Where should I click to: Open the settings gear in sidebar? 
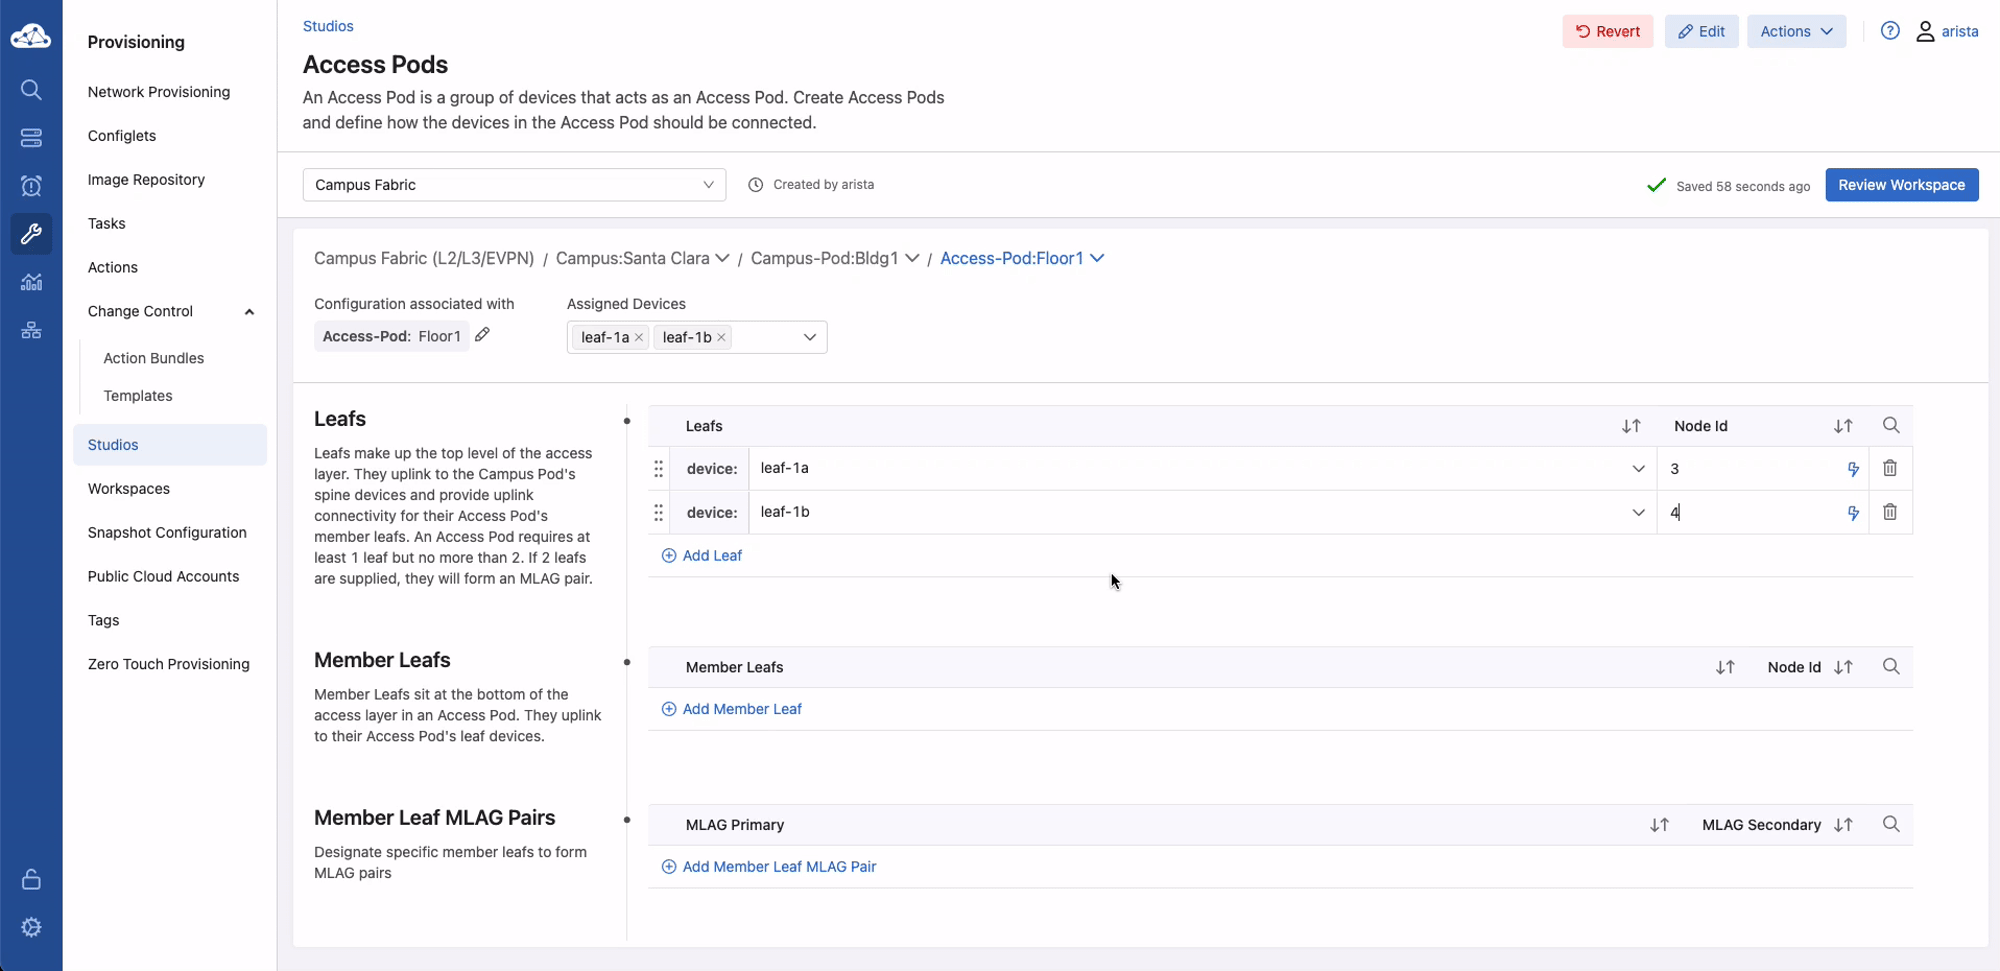coord(31,927)
